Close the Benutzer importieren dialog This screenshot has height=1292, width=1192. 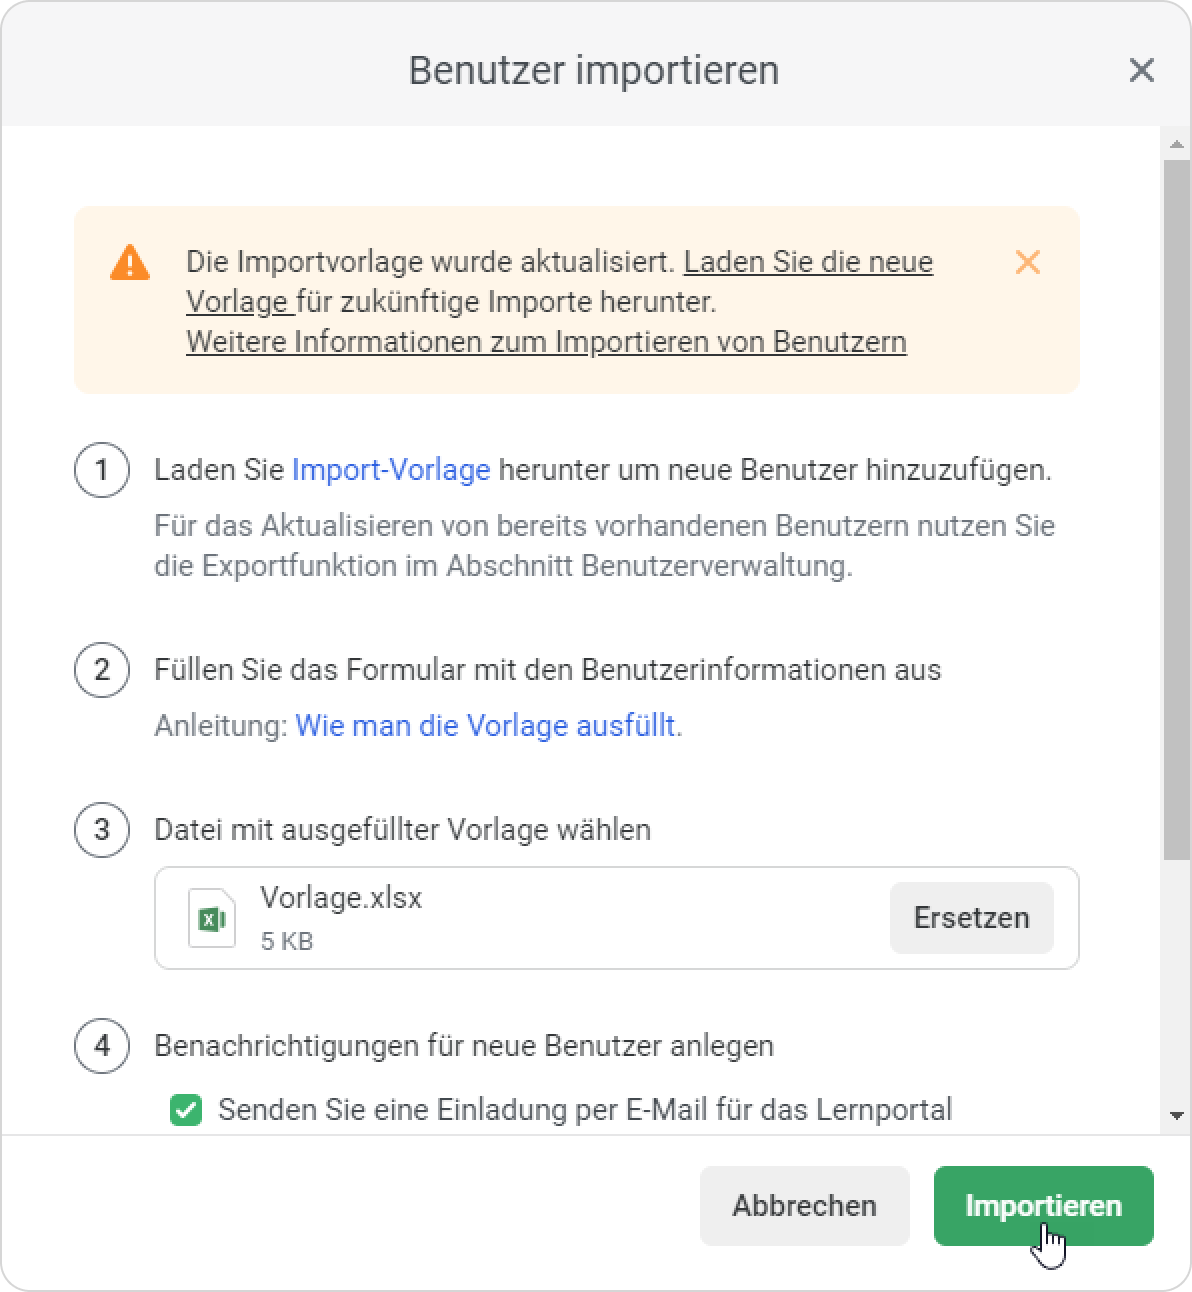pyautogui.click(x=1141, y=70)
